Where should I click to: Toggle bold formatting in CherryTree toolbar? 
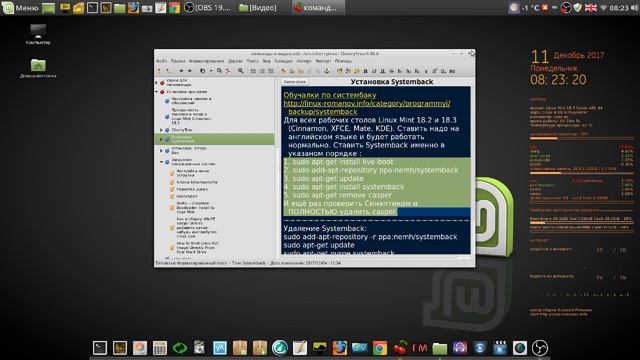pos(365,71)
